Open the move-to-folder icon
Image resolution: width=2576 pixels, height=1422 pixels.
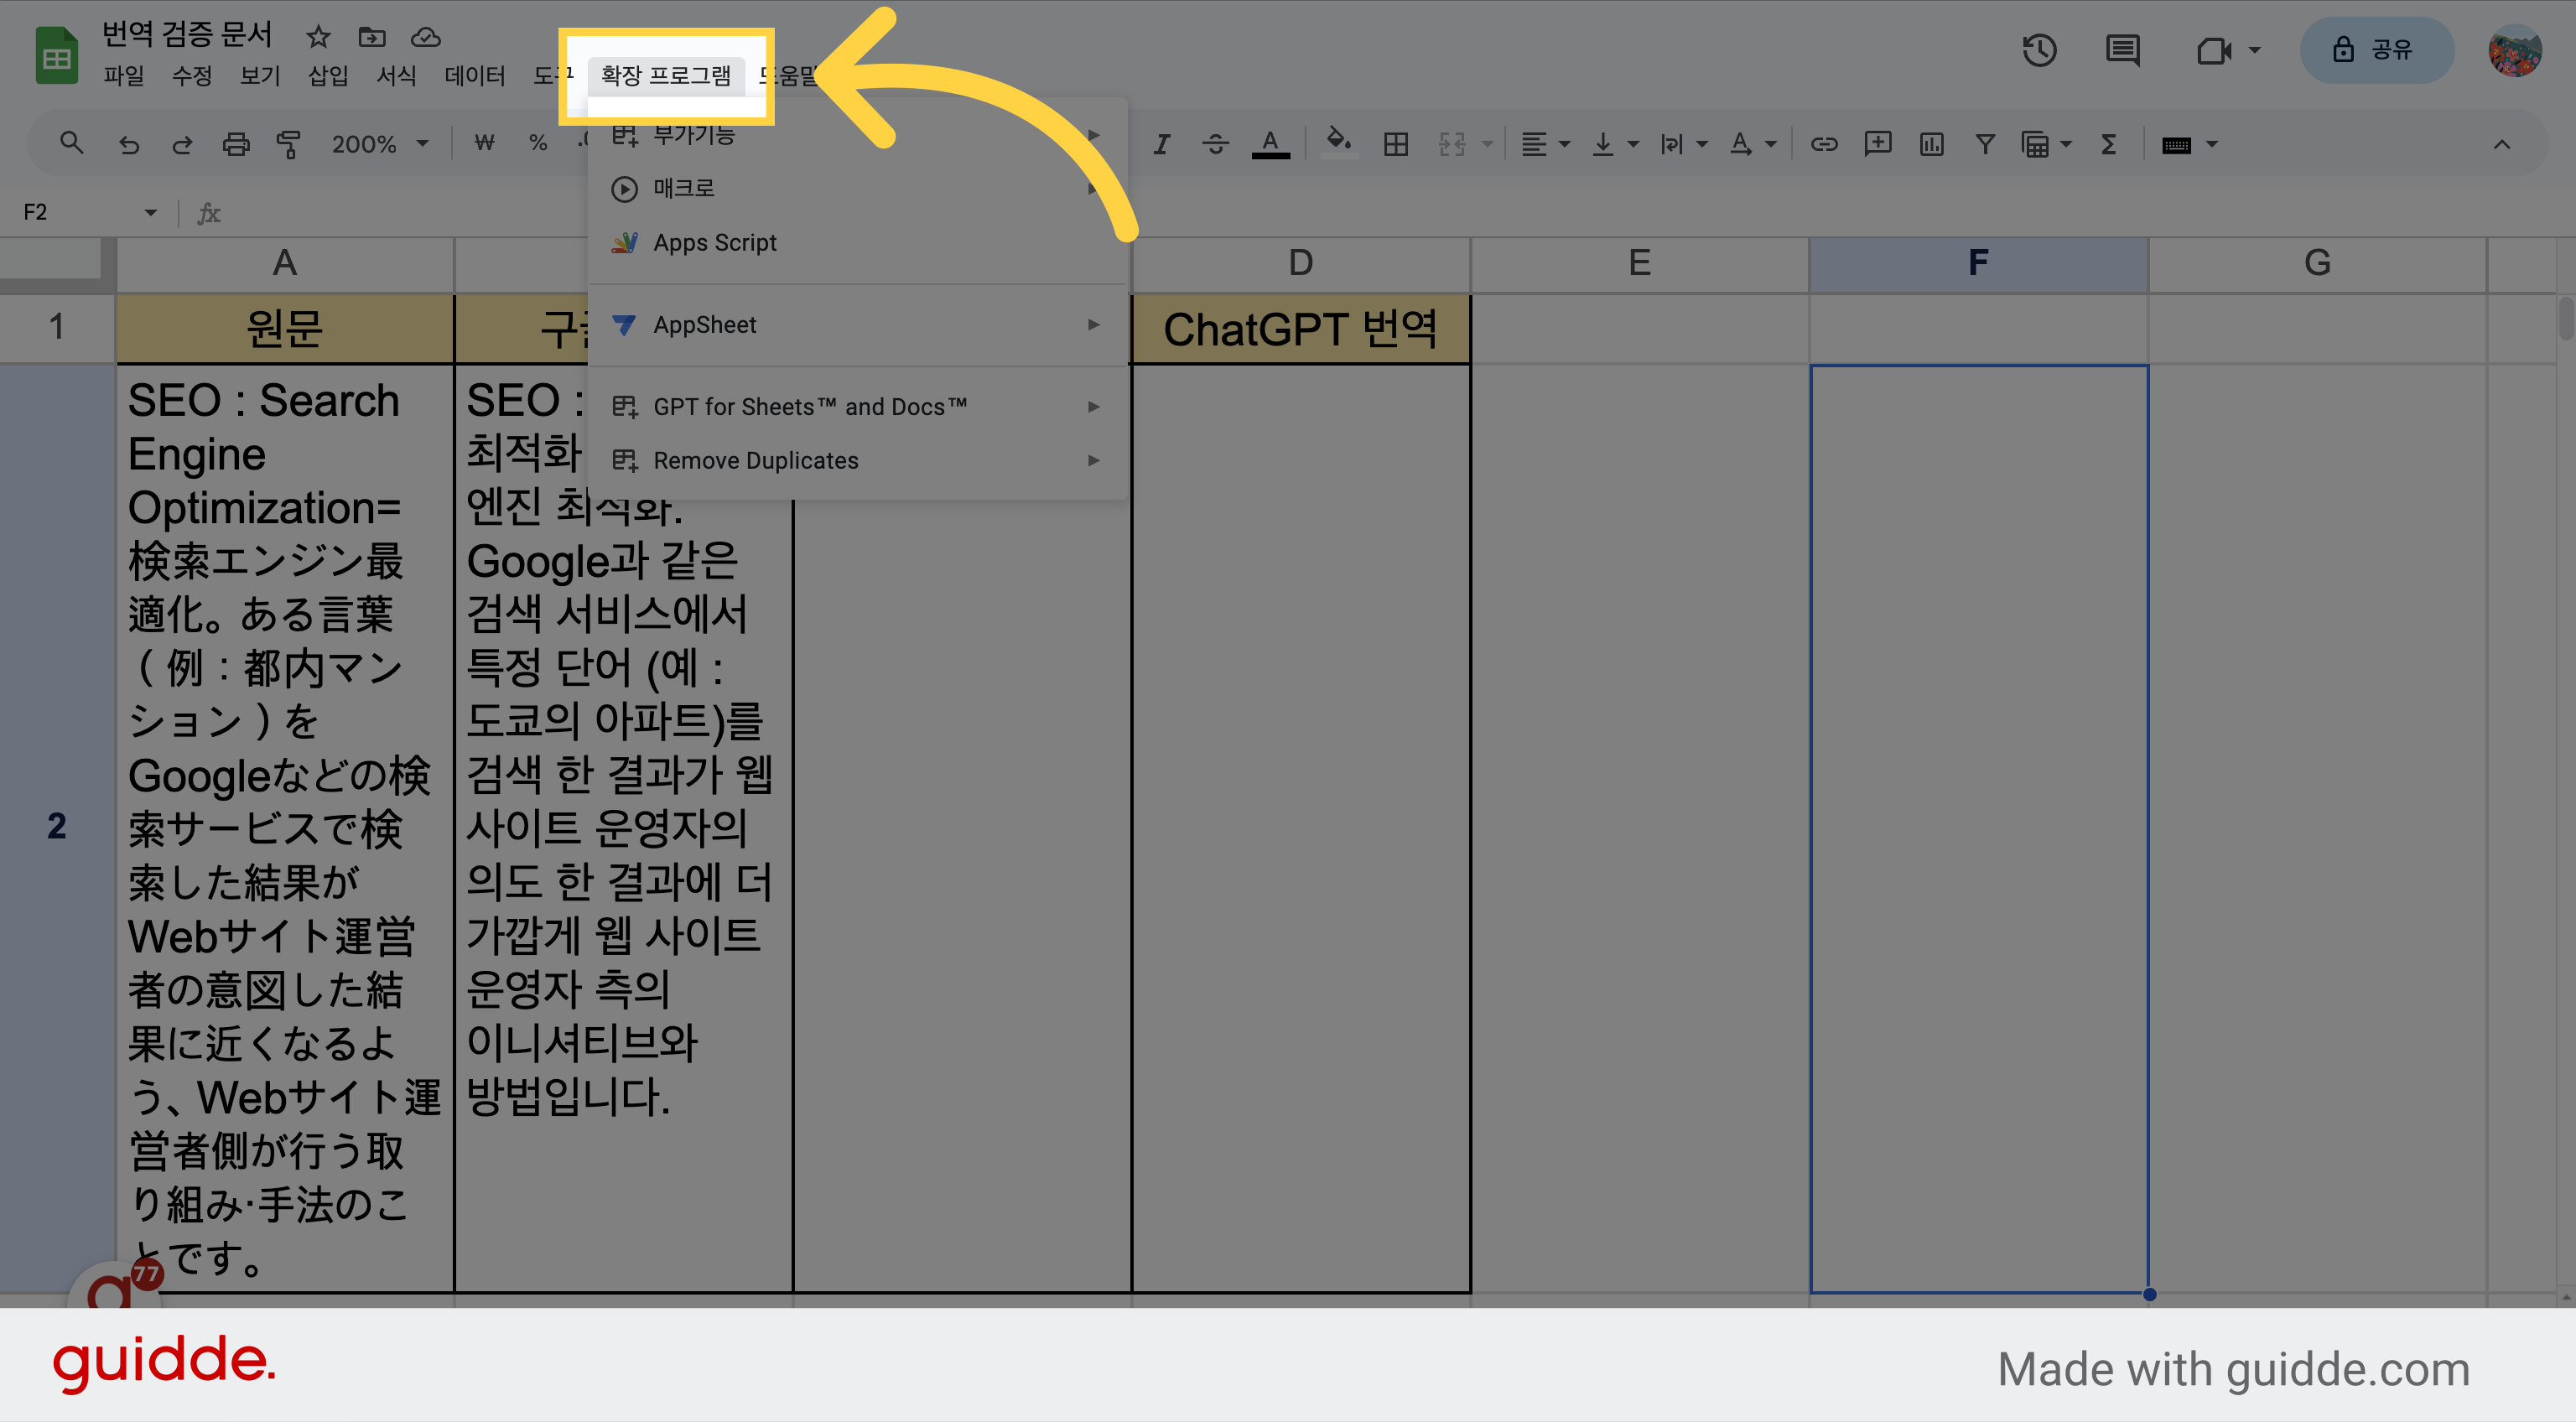pos(372,37)
